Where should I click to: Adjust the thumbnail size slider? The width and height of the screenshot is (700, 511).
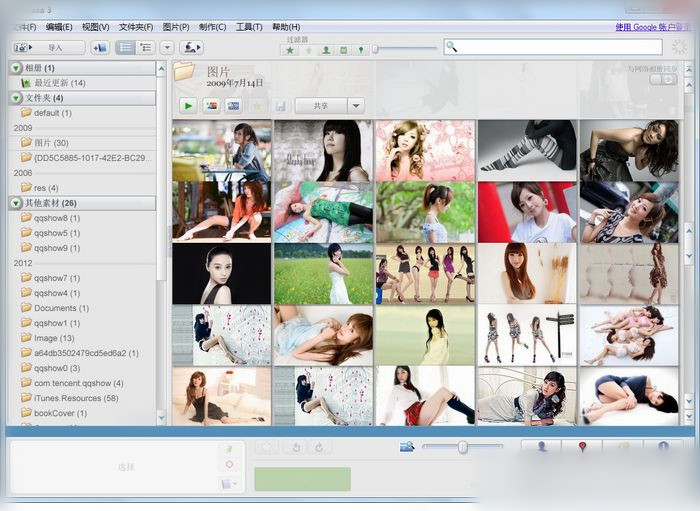tap(462, 446)
